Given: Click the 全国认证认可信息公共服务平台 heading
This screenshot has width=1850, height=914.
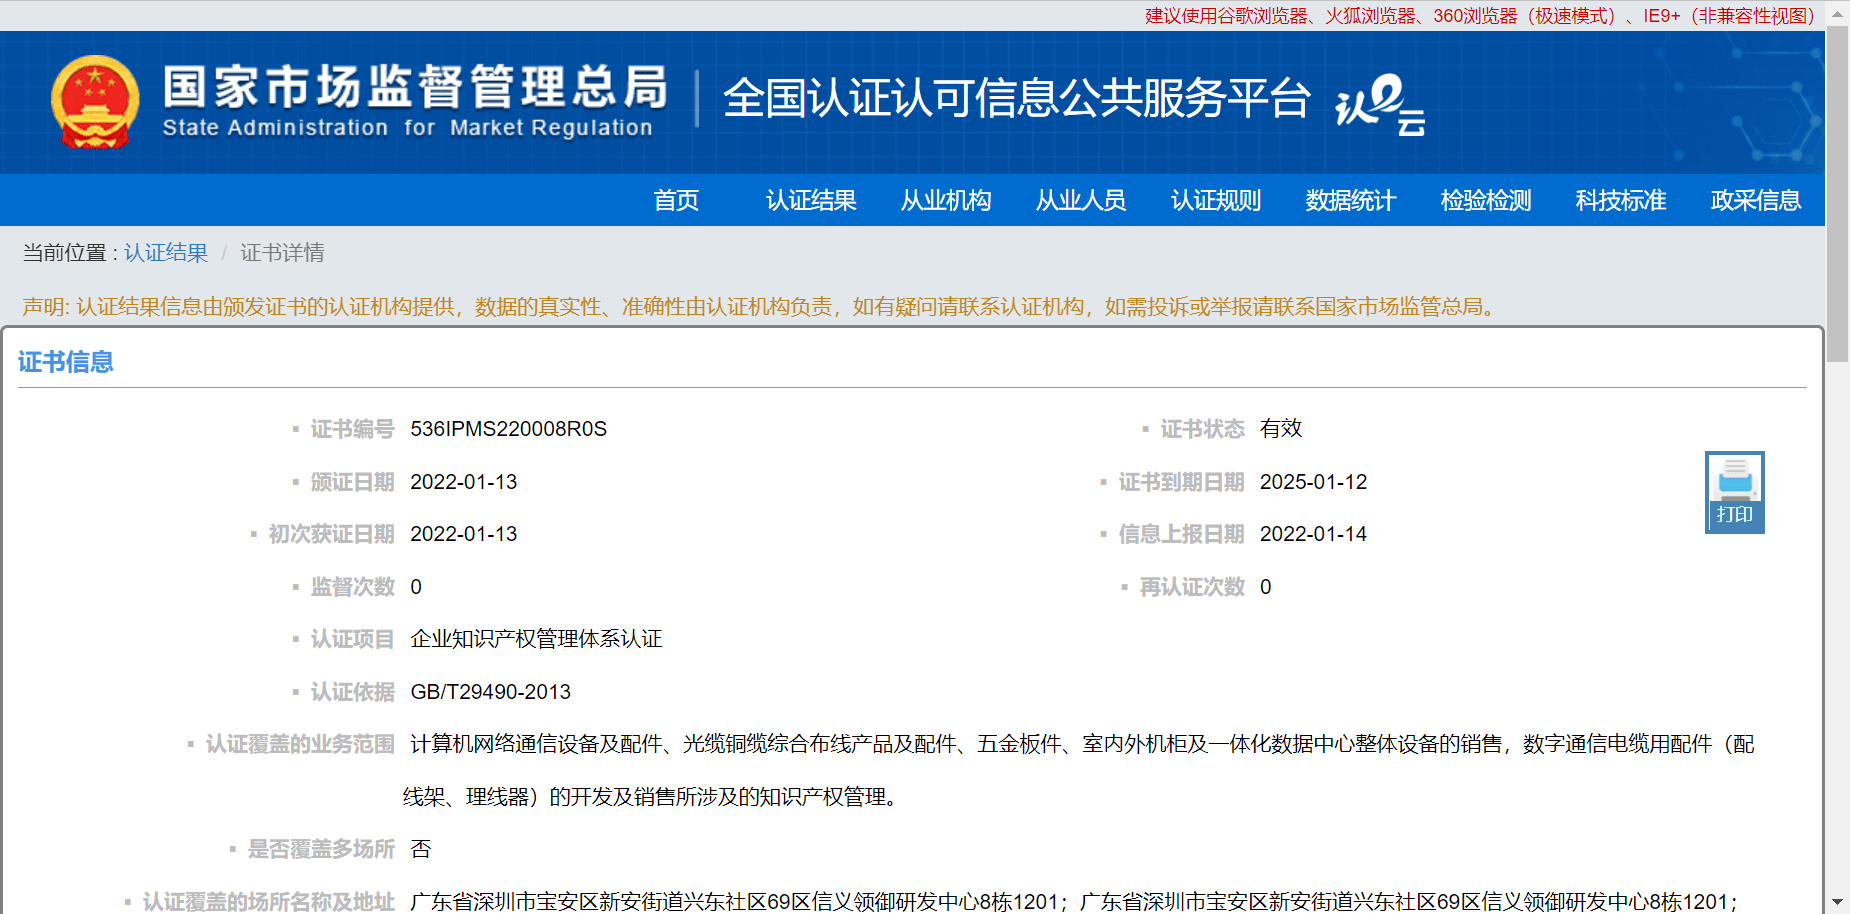Looking at the screenshot, I should 1016,98.
